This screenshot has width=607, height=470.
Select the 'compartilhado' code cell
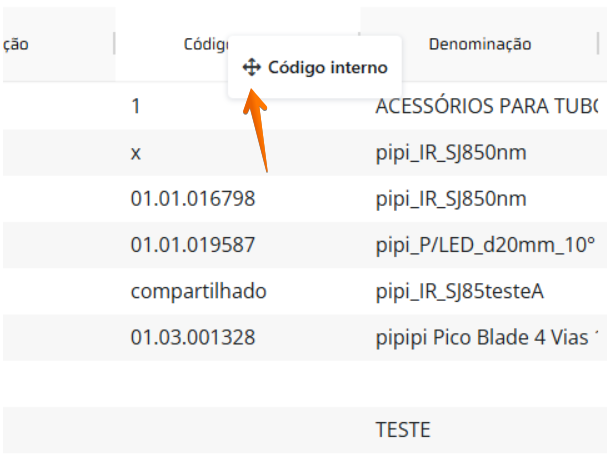coord(198,291)
